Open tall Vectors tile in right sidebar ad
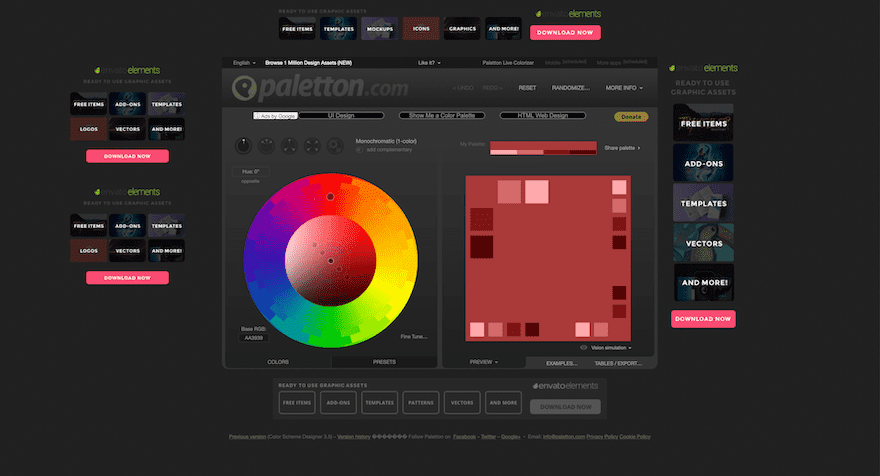 703,242
